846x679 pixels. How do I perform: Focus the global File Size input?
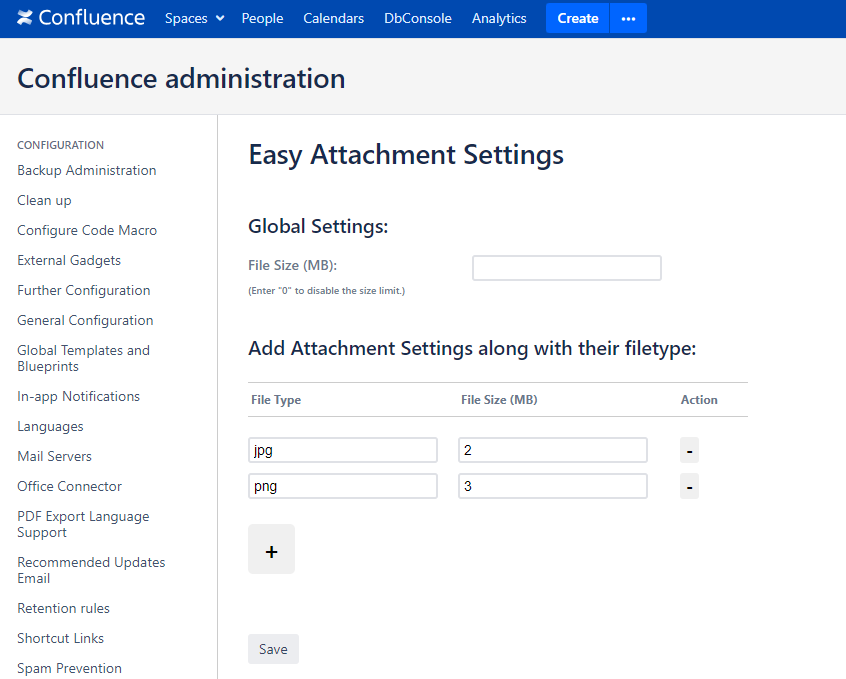click(x=566, y=268)
